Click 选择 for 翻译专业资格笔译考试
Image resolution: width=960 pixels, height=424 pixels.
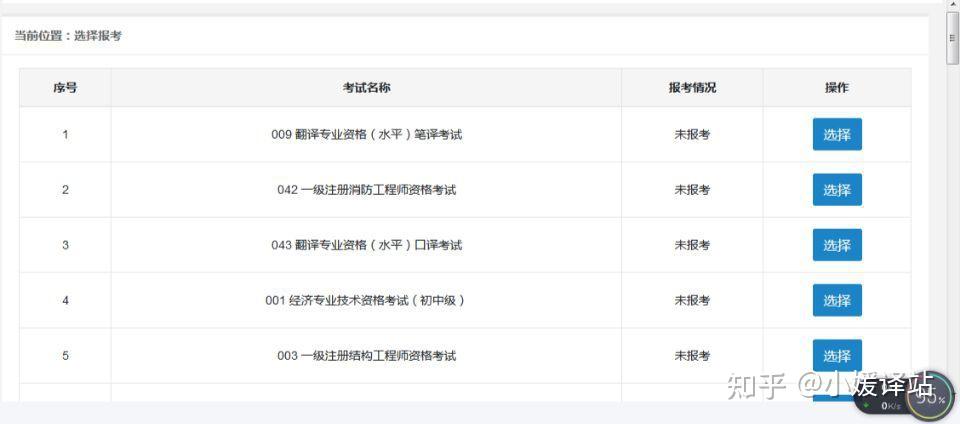point(837,135)
